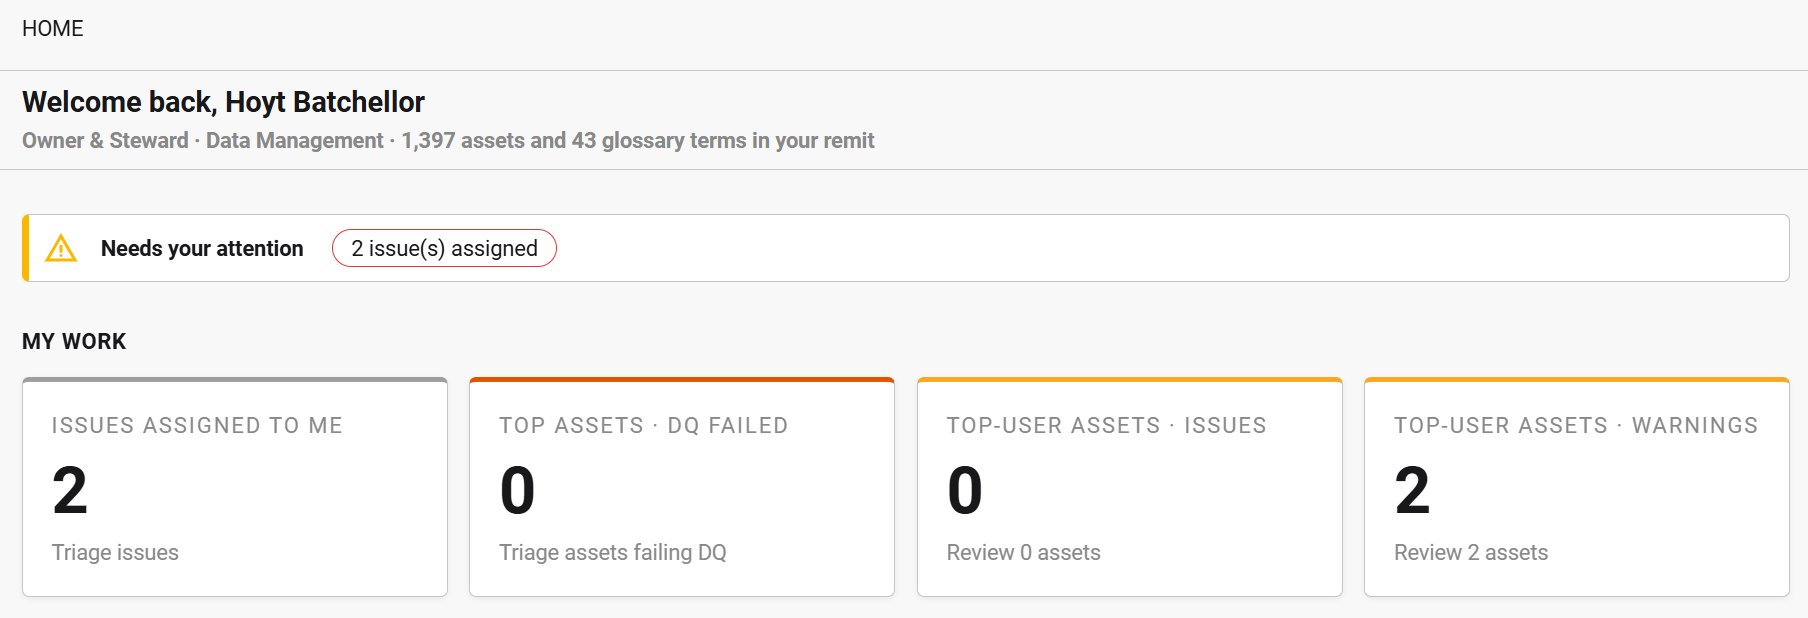
Task: Click the Needs your attention banner
Action: pyautogui.click(x=906, y=248)
